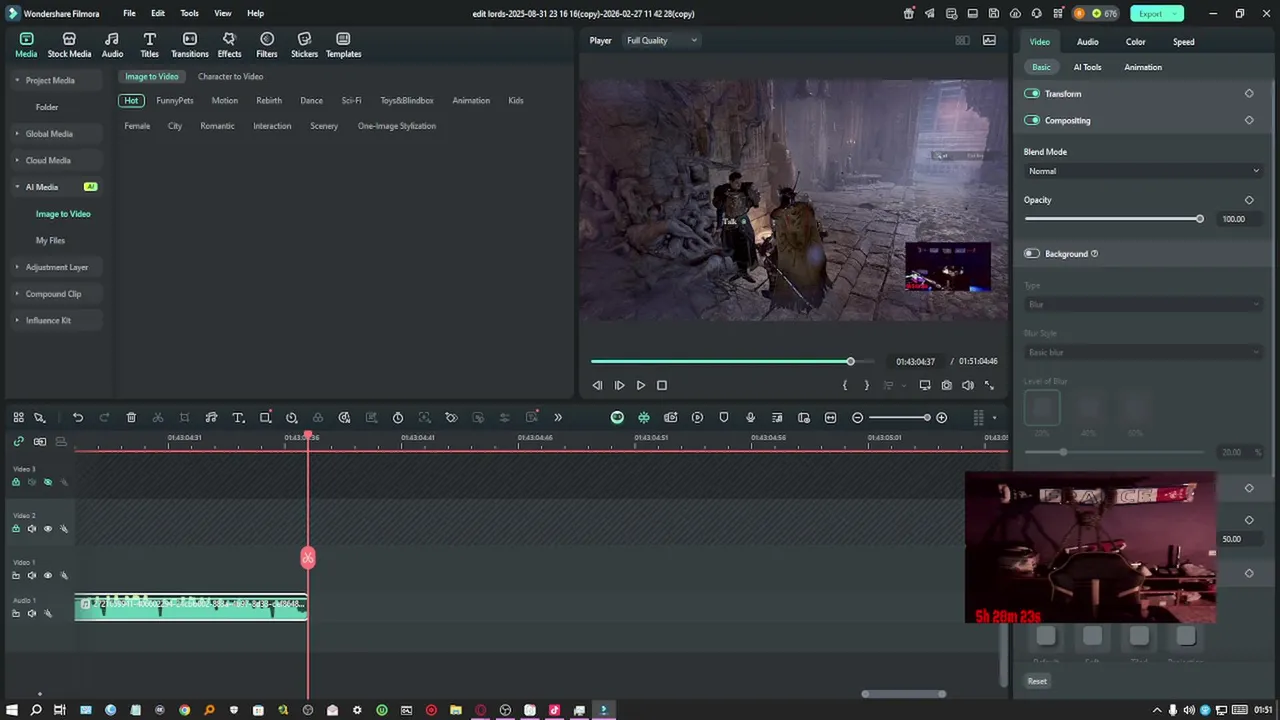
Task: Open the Blend Mode Normal dropdown
Action: pos(1143,171)
